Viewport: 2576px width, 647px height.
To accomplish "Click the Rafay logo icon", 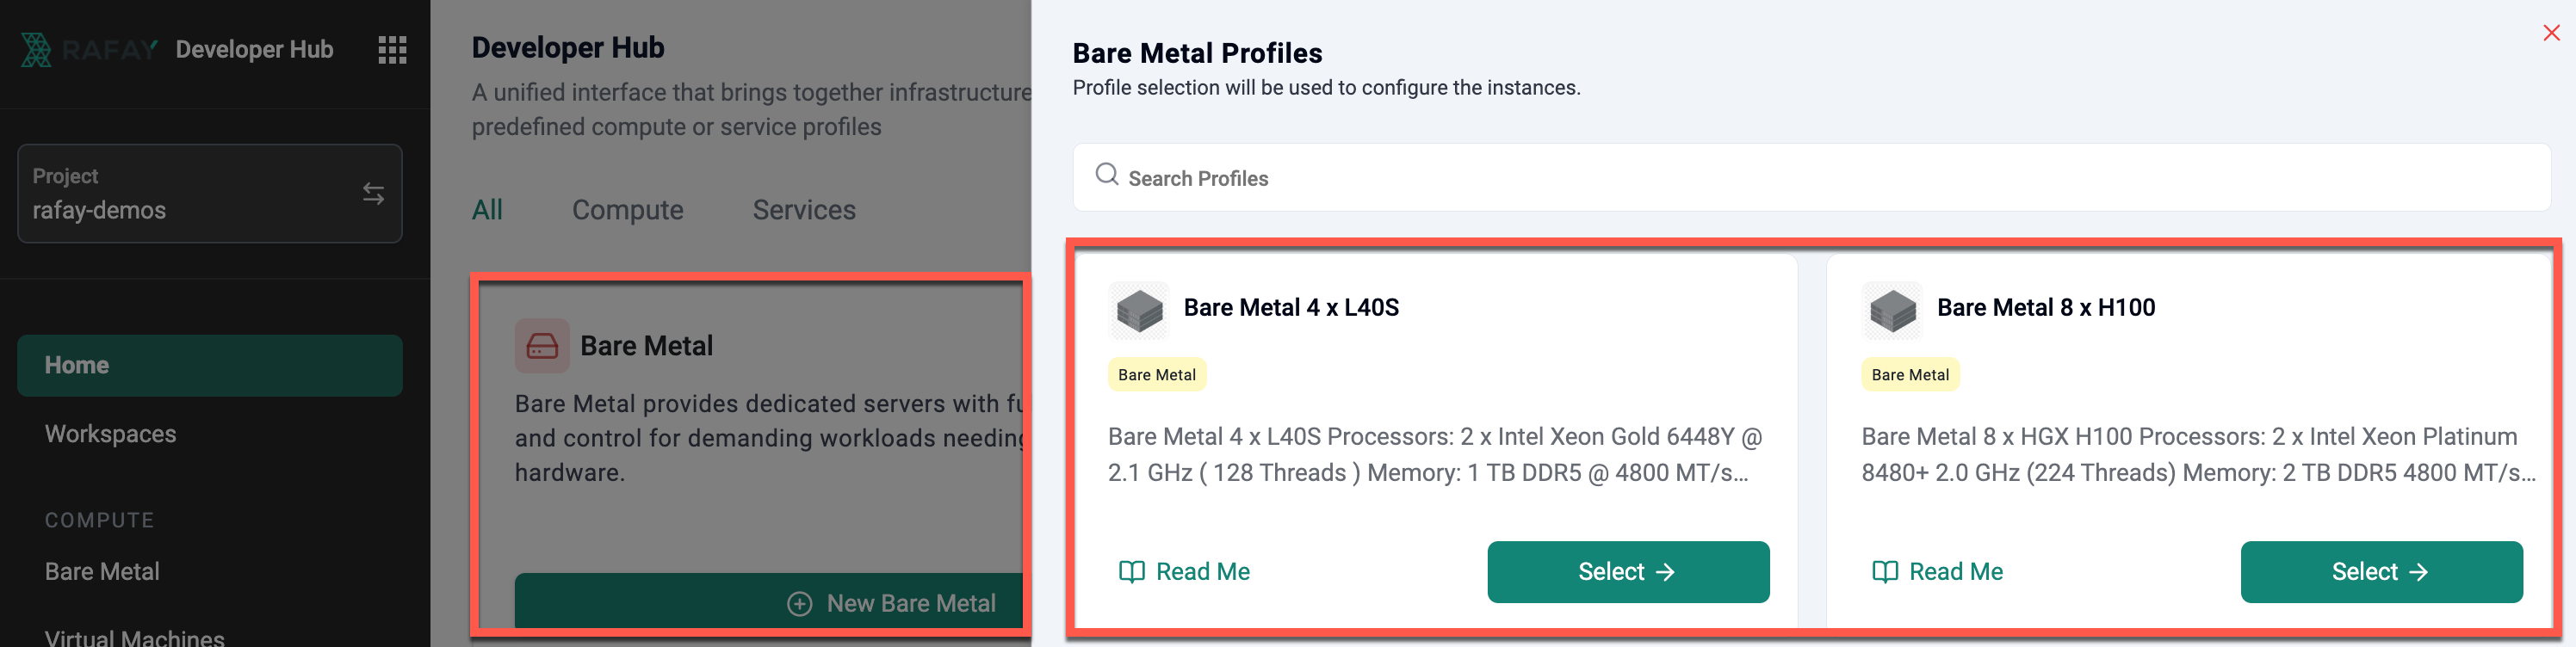I will coord(37,50).
